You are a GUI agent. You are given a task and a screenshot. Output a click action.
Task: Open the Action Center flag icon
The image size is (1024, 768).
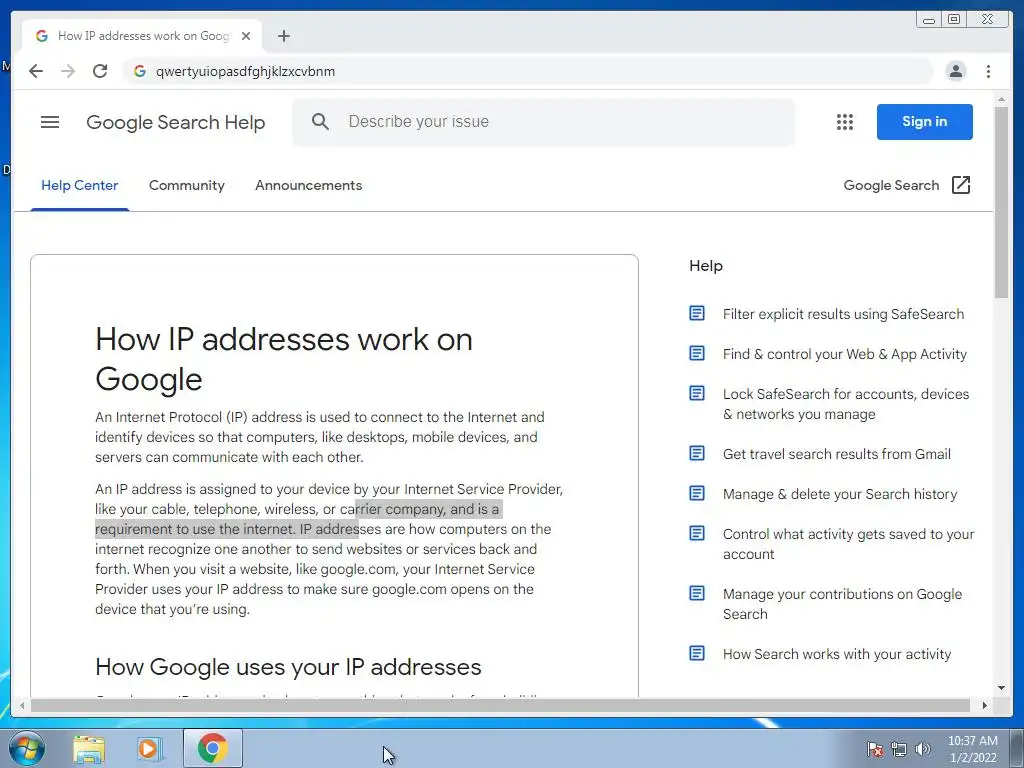coord(875,749)
